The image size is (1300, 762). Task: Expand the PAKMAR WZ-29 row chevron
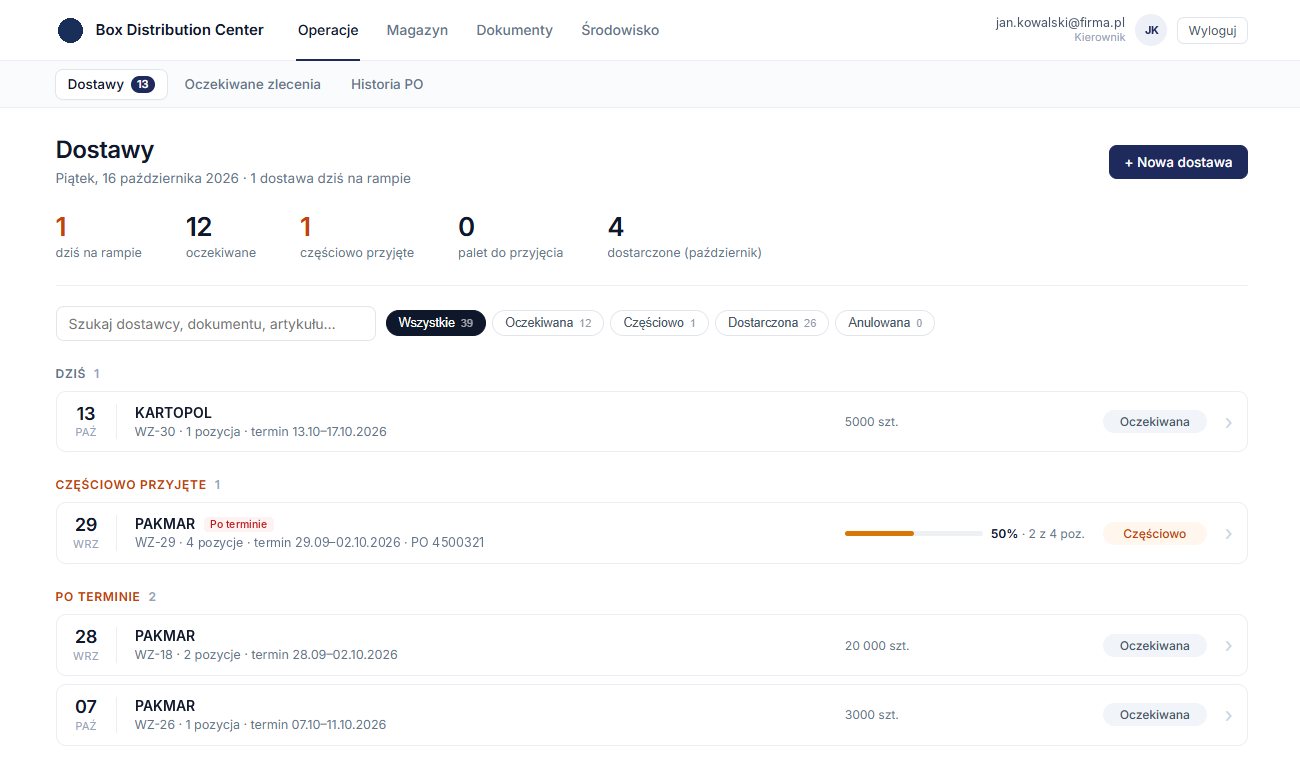1228,534
